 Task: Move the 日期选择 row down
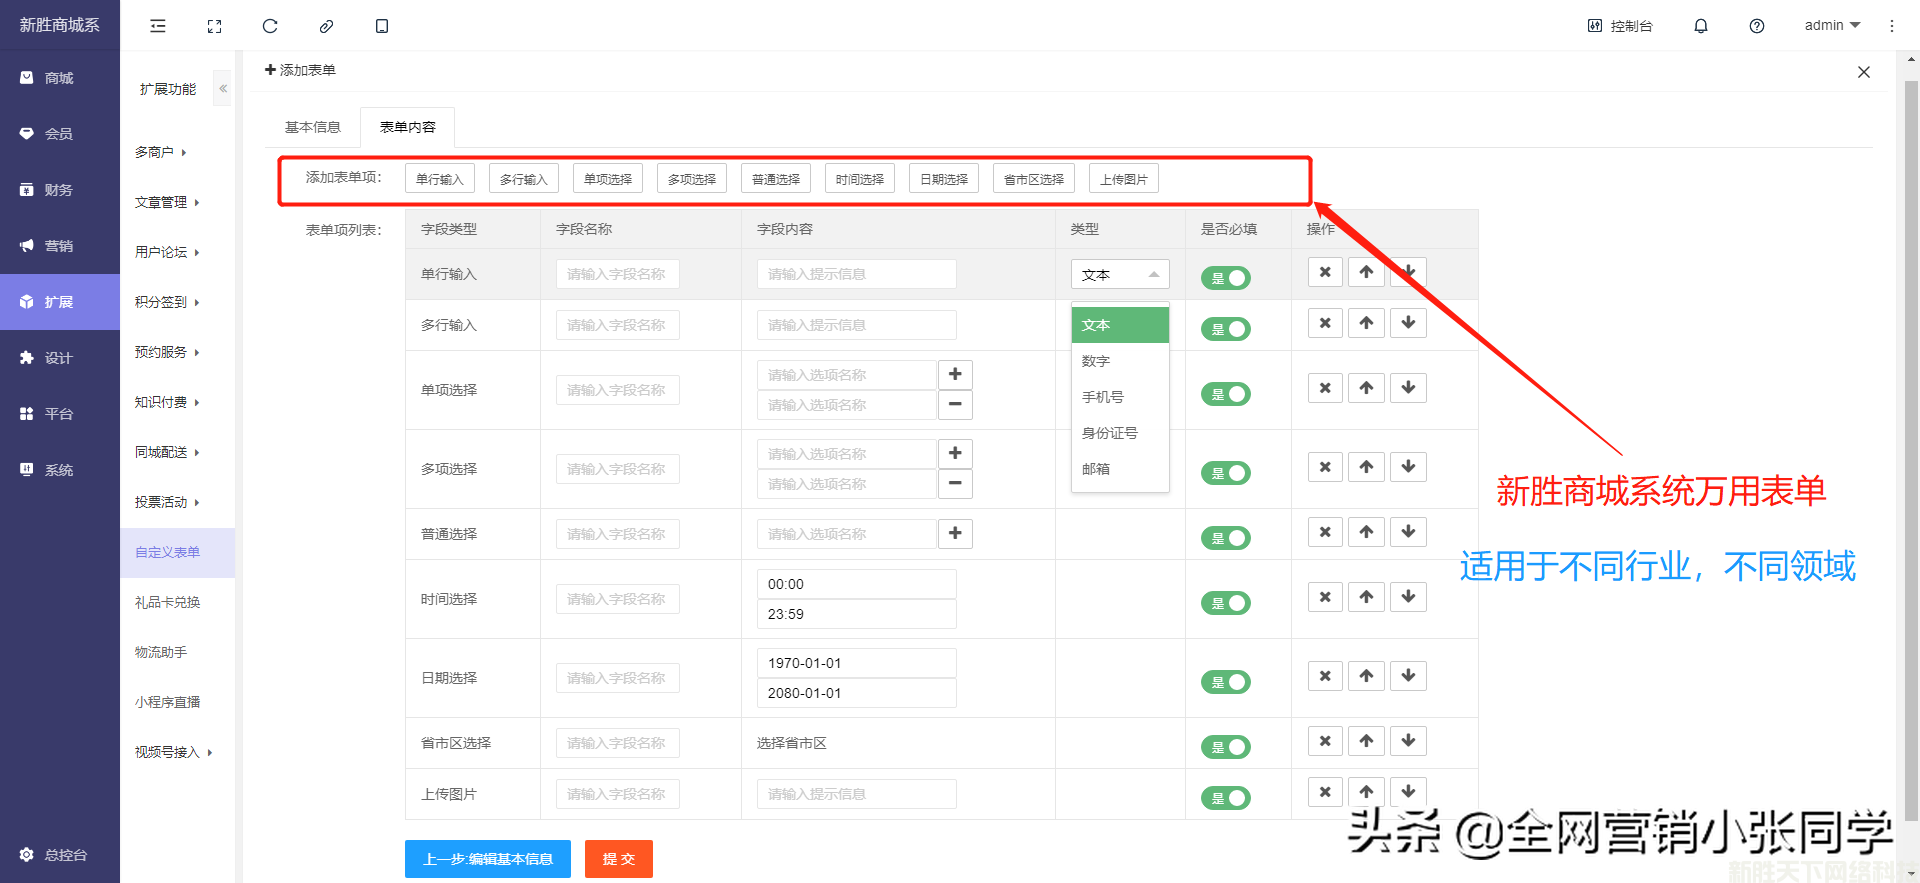1408,676
